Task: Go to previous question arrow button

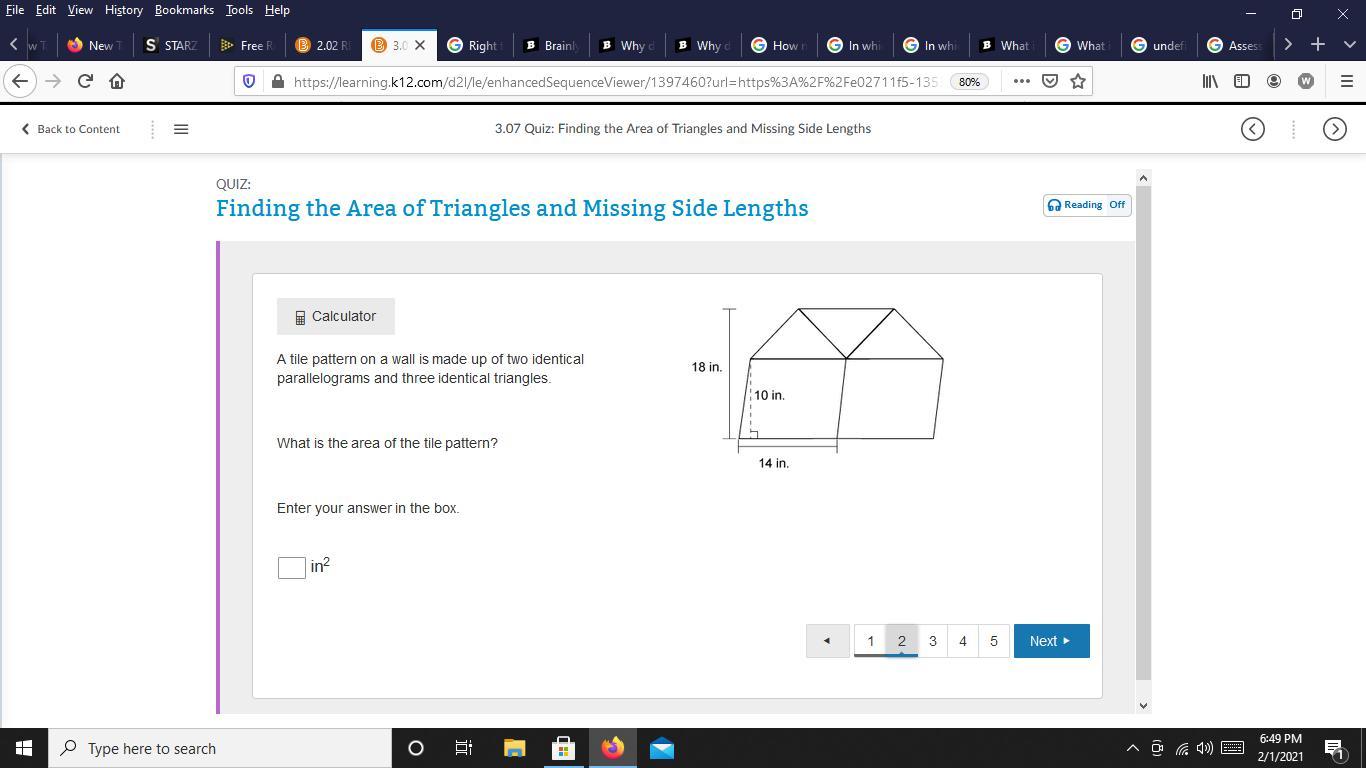Action: pos(827,641)
